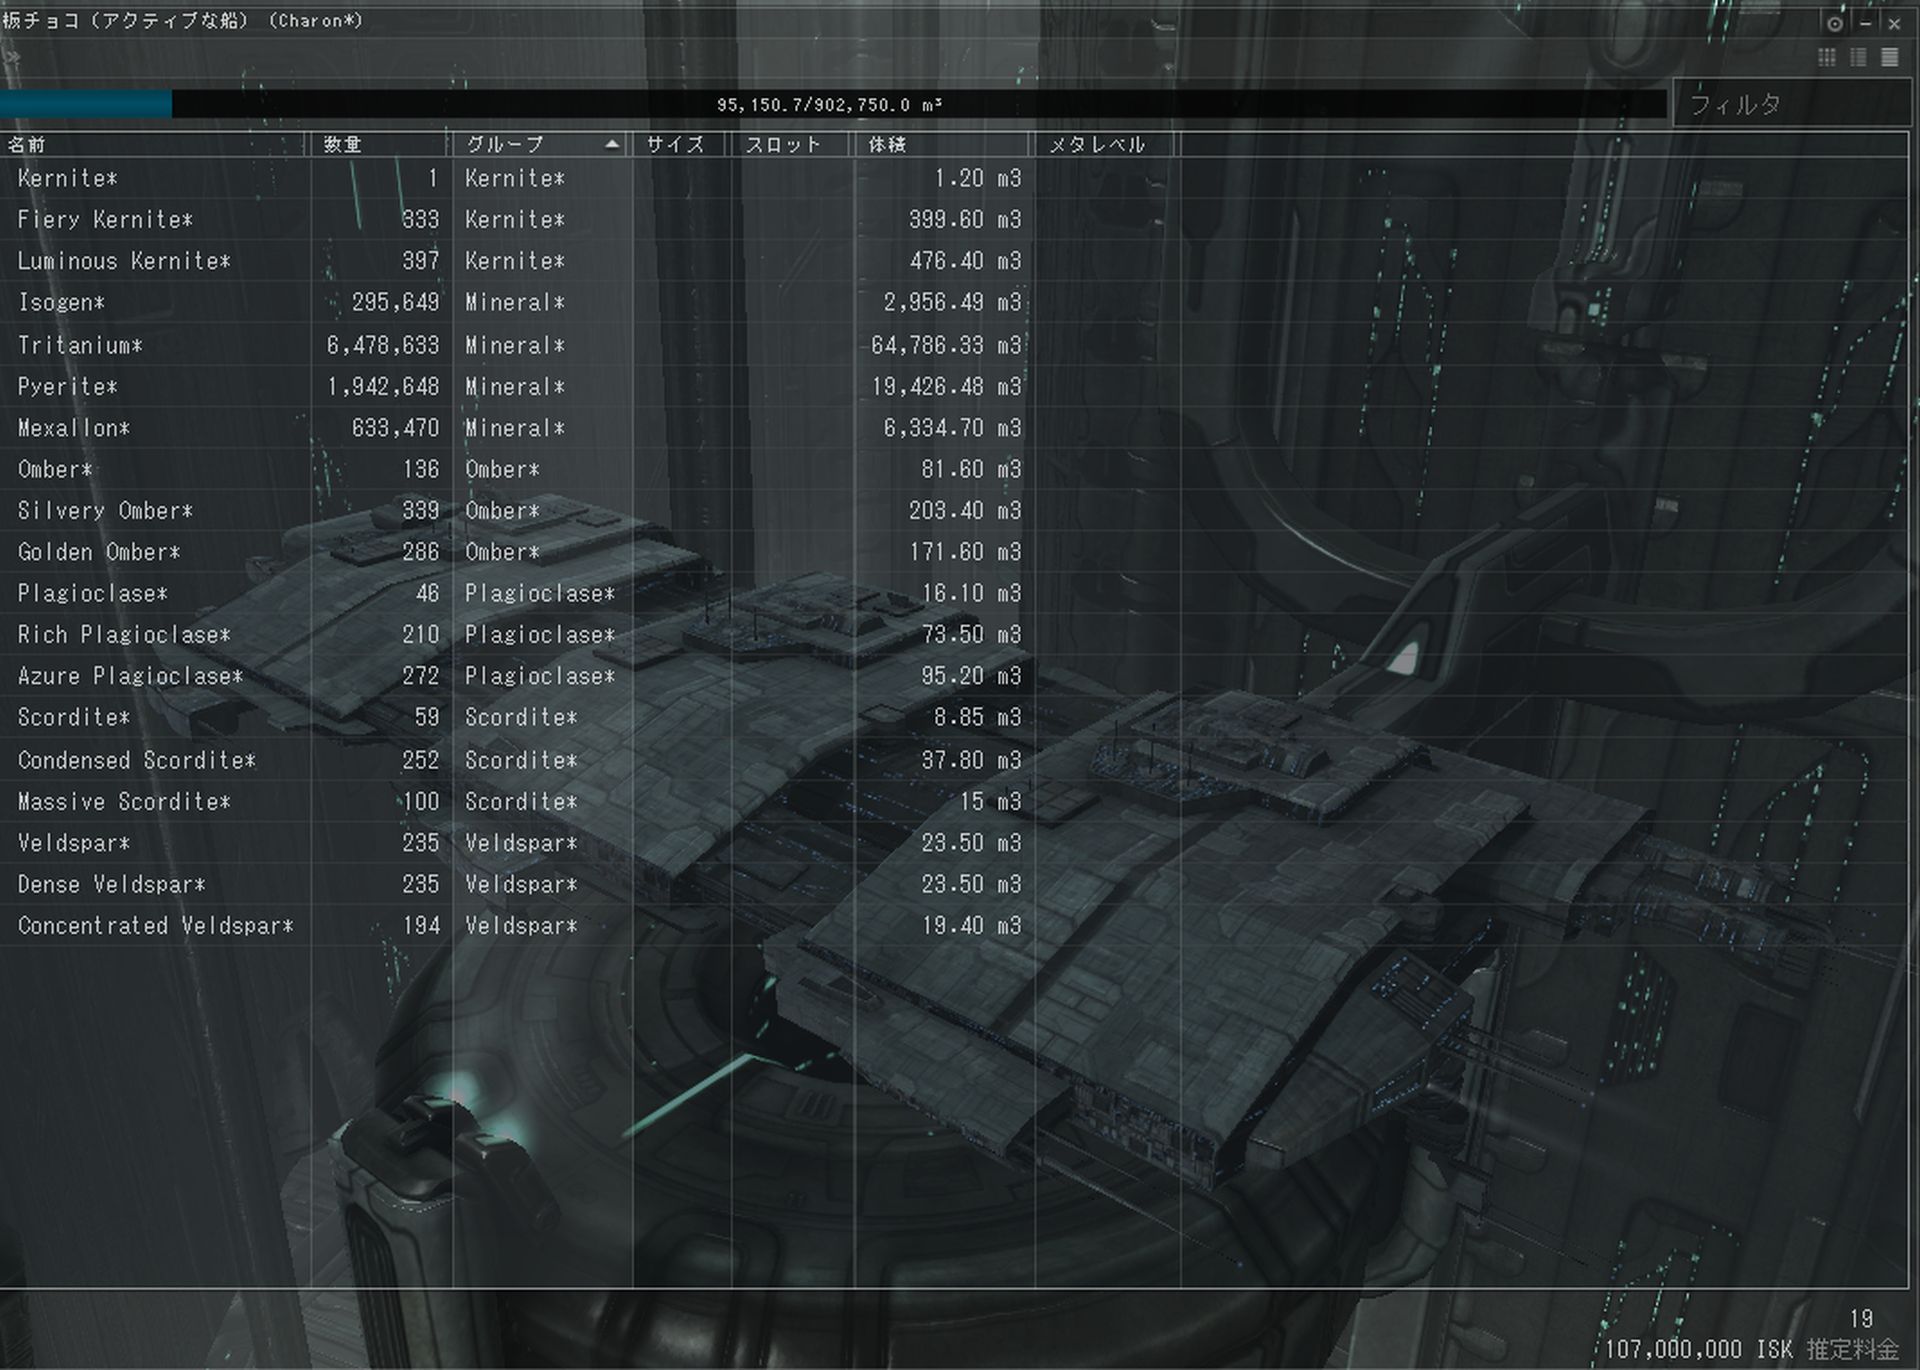The width and height of the screenshot is (1920, 1370).
Task: Minimize the cargo hold window
Action: [x=1865, y=23]
